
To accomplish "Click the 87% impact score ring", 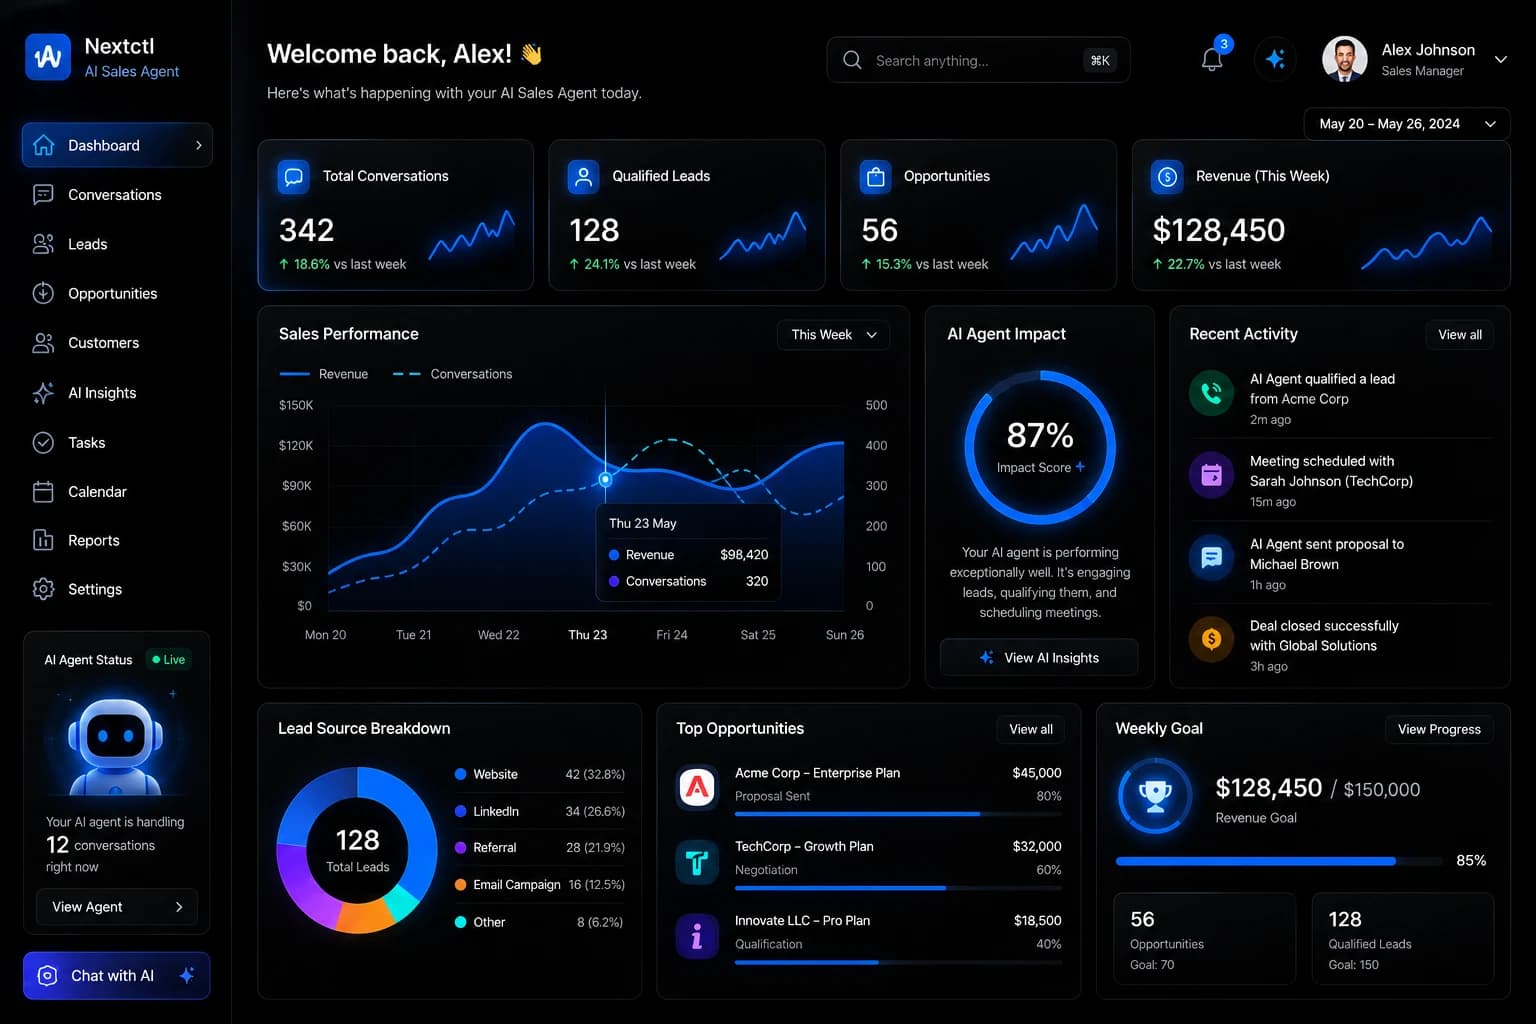I will click(1040, 447).
